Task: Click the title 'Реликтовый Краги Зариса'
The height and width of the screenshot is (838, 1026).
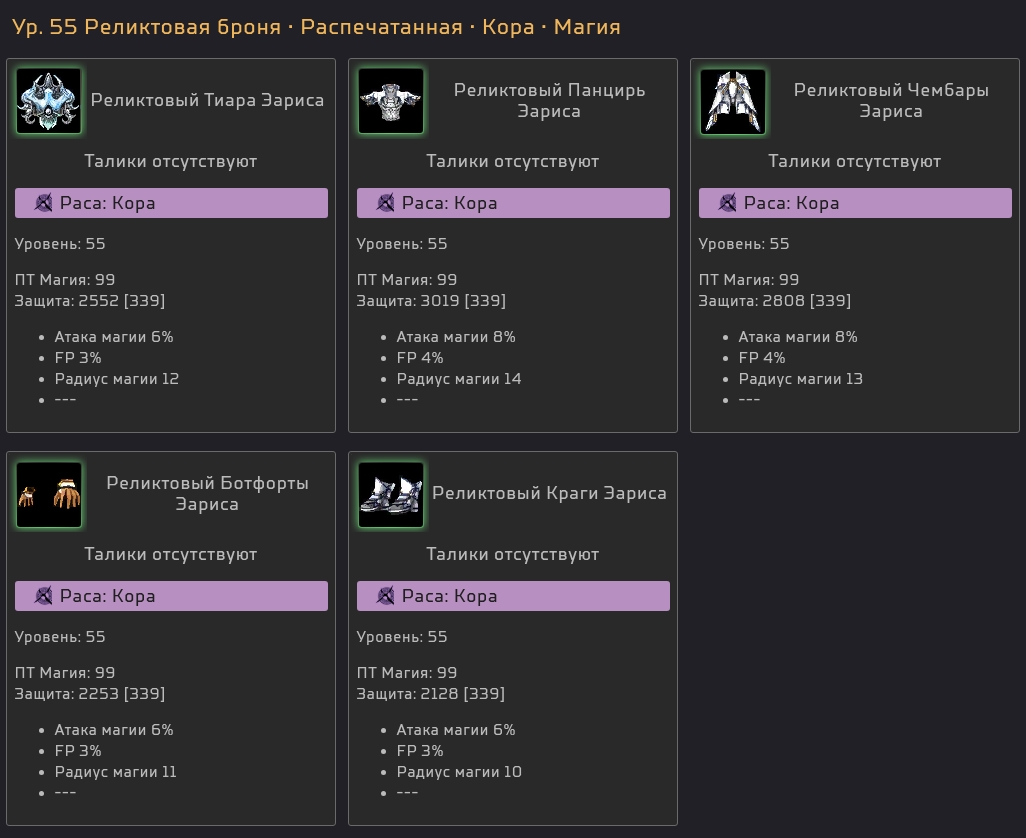Action: (x=550, y=493)
